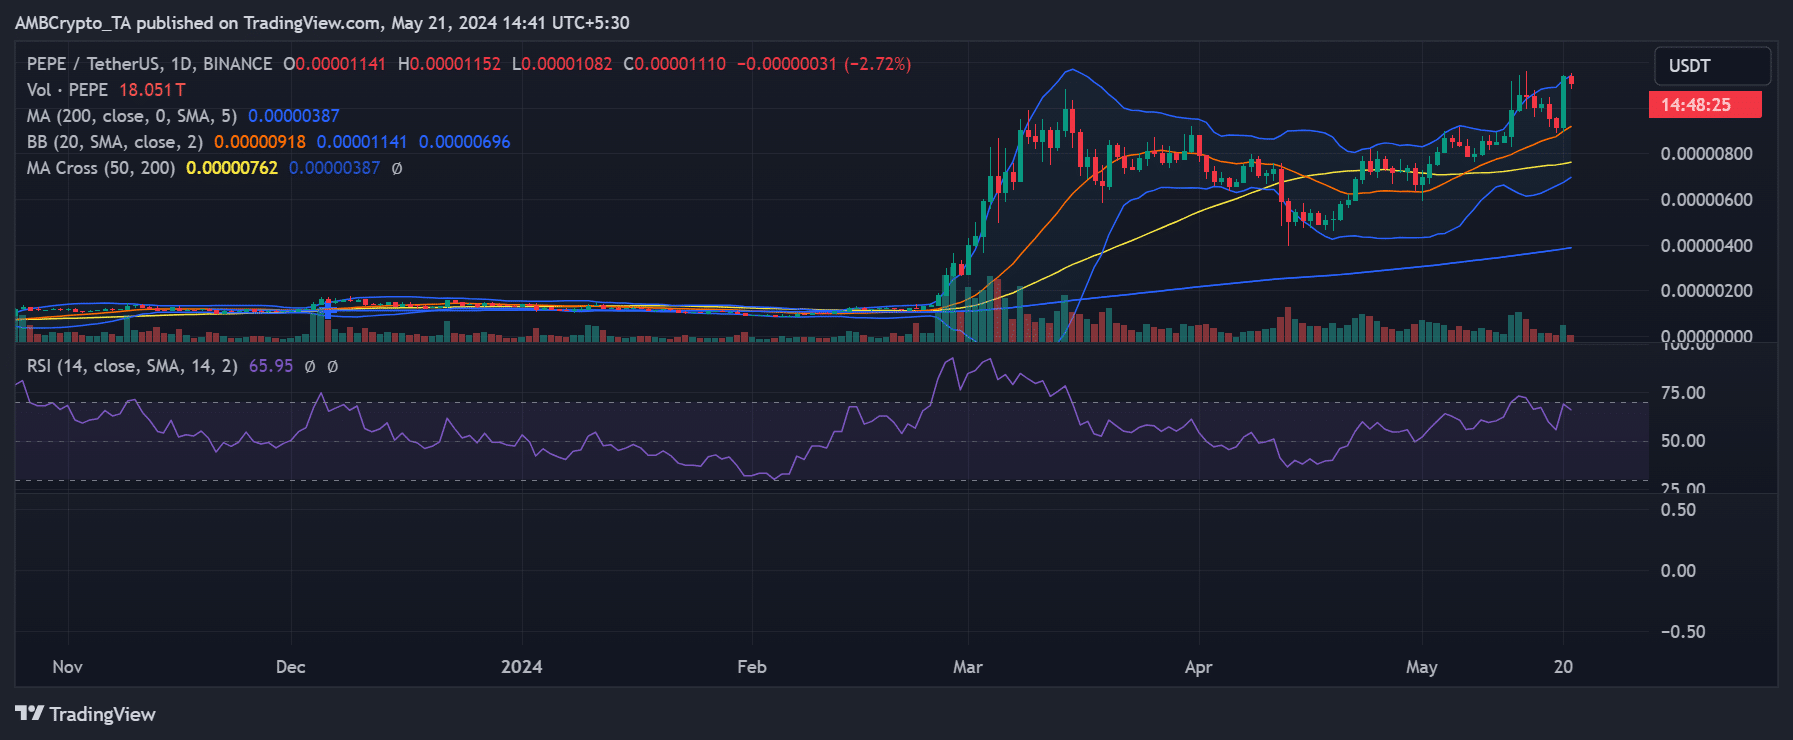Open the USDT currency selector
The width and height of the screenshot is (1793, 740).
click(1712, 66)
